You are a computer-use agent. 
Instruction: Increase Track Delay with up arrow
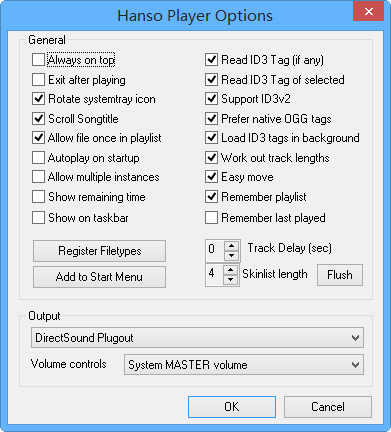pyautogui.click(x=232, y=246)
